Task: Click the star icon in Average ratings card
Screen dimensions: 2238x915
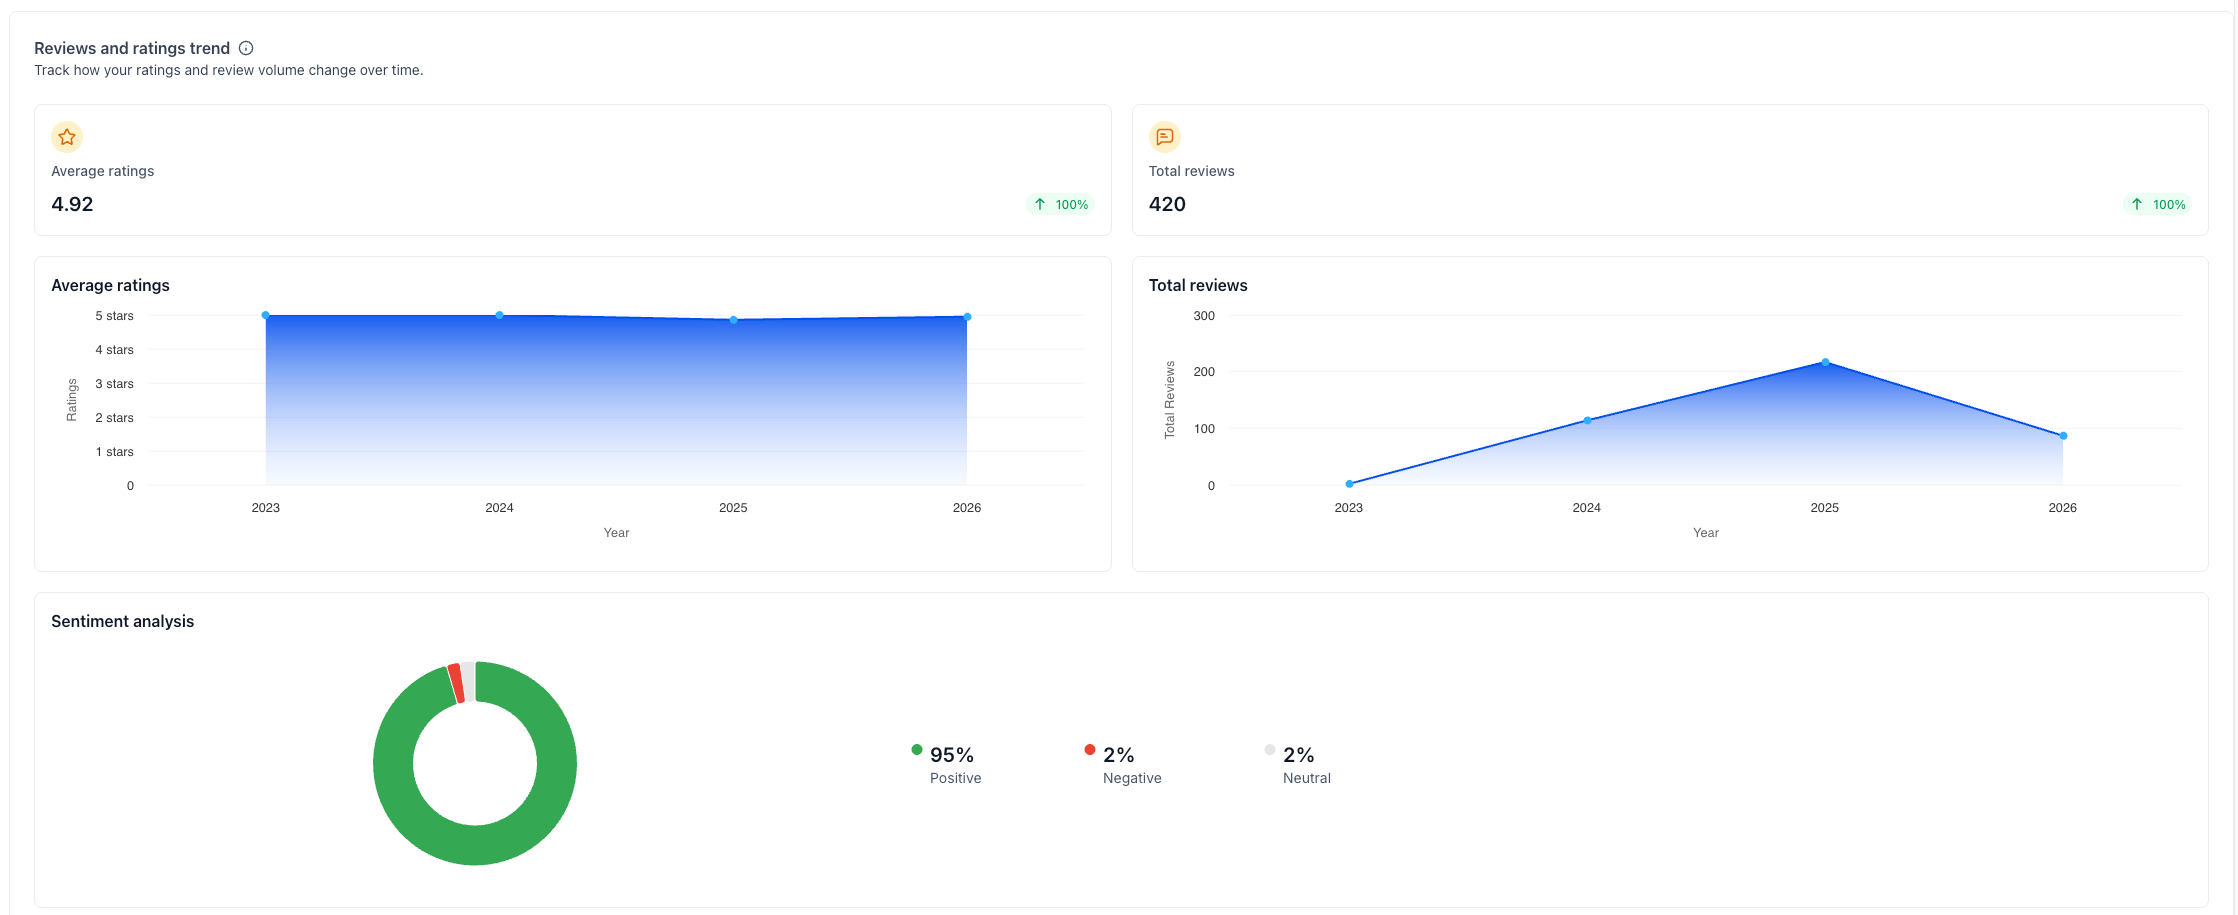Action: [67, 137]
